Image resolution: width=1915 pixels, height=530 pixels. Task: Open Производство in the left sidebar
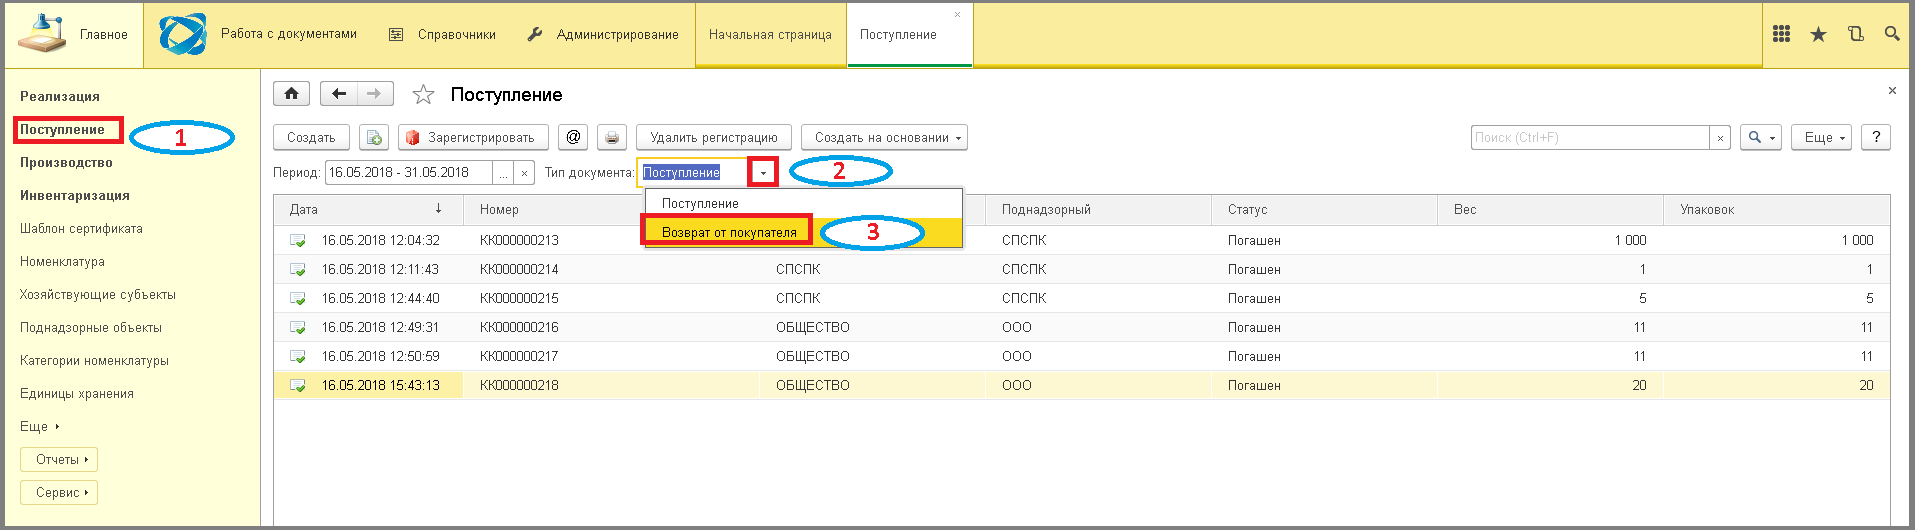[x=66, y=163]
